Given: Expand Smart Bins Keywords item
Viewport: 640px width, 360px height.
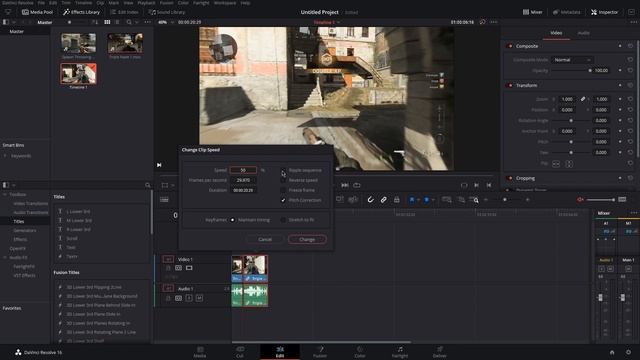Looking at the screenshot, I should [5, 156].
